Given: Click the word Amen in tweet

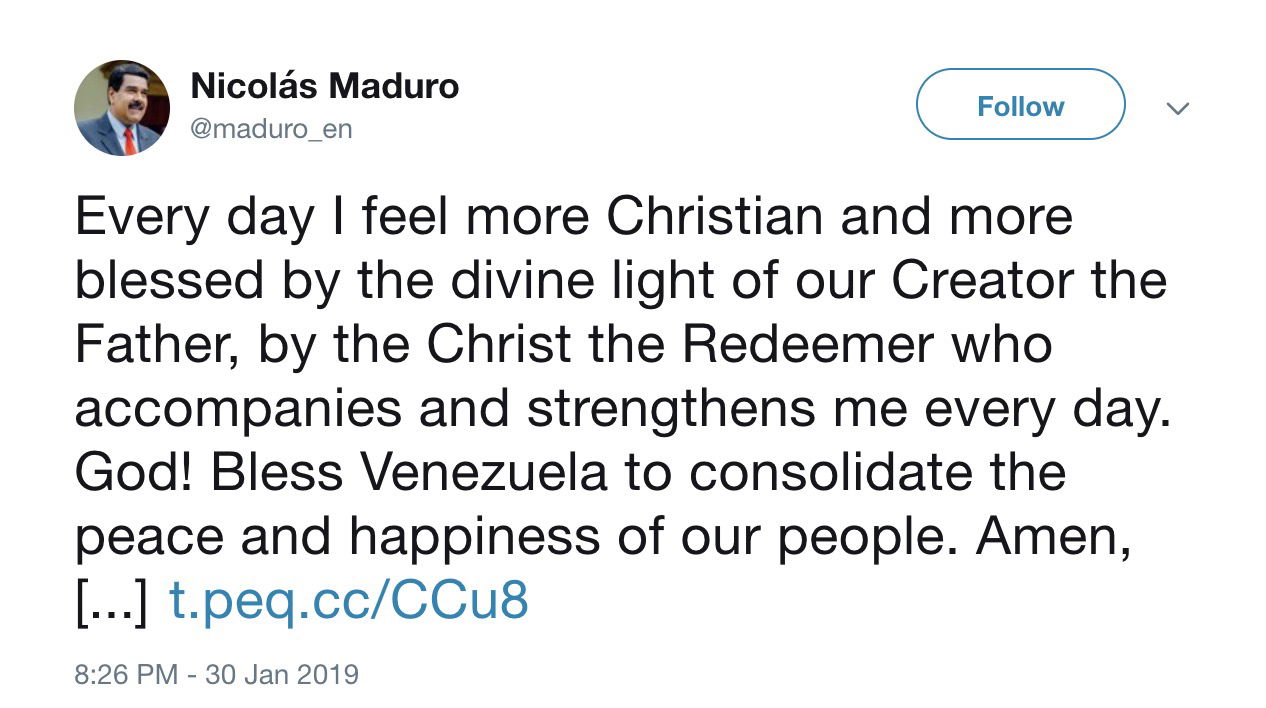Looking at the screenshot, I should pos(1046,537).
